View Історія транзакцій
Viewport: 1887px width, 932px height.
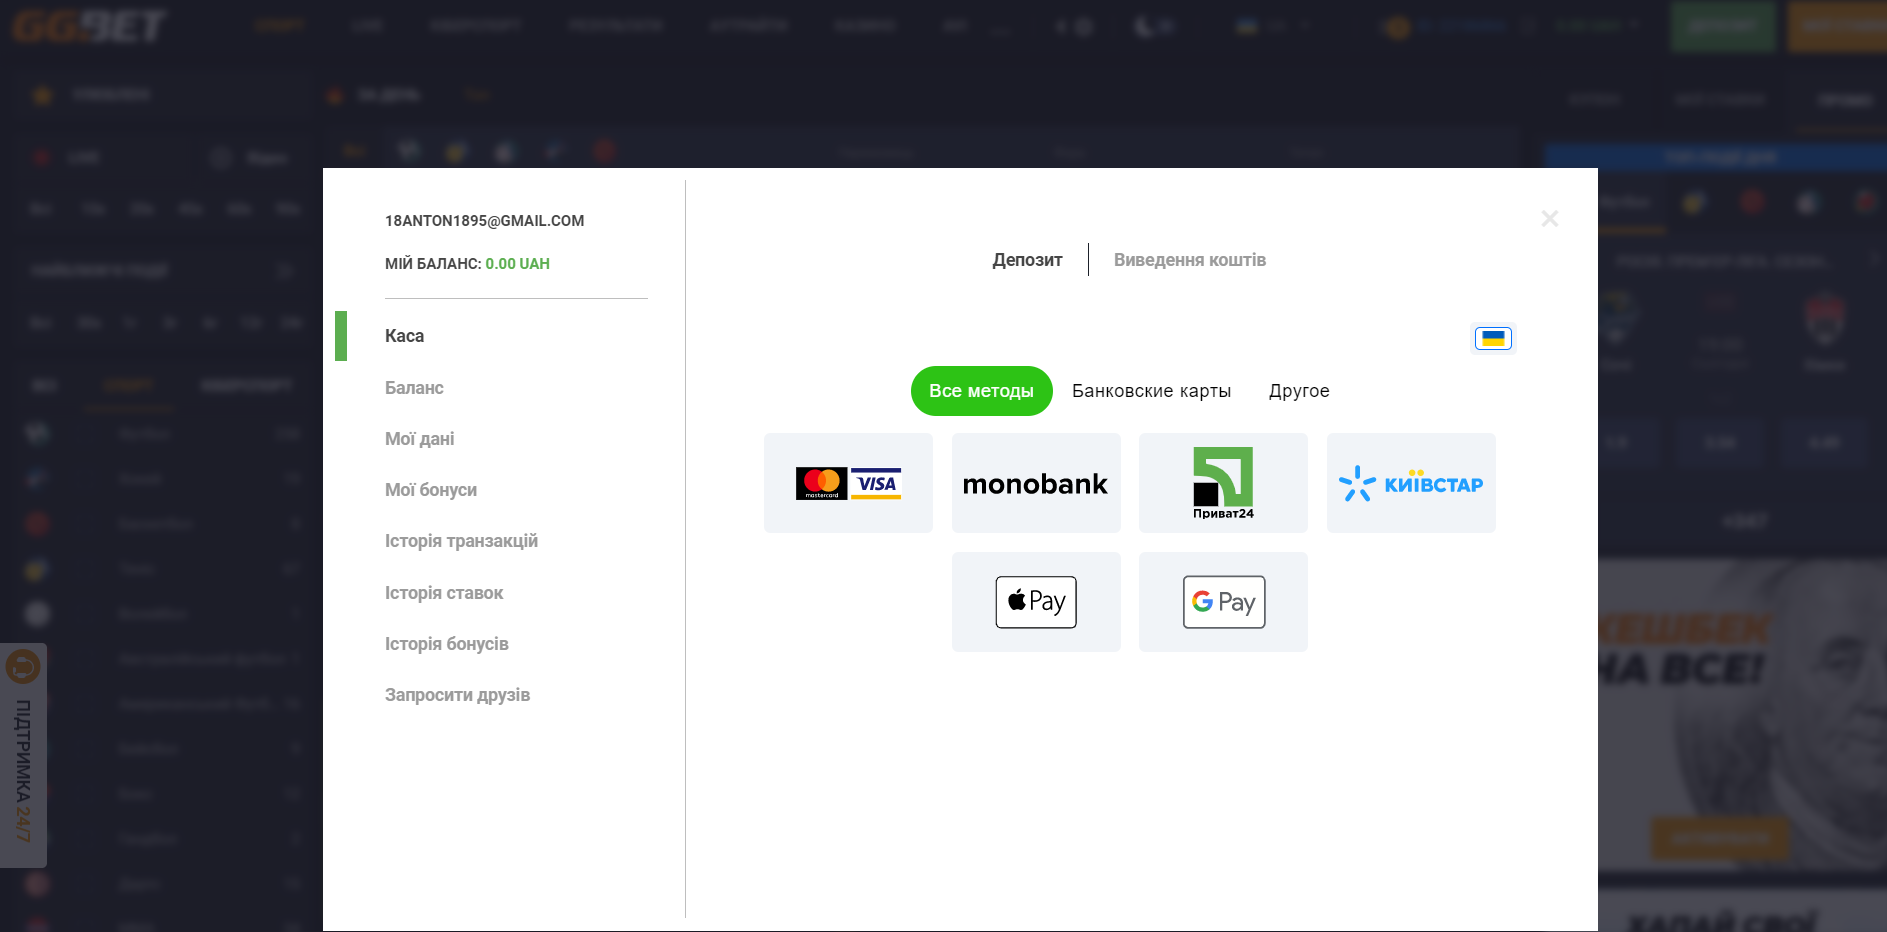coord(461,541)
